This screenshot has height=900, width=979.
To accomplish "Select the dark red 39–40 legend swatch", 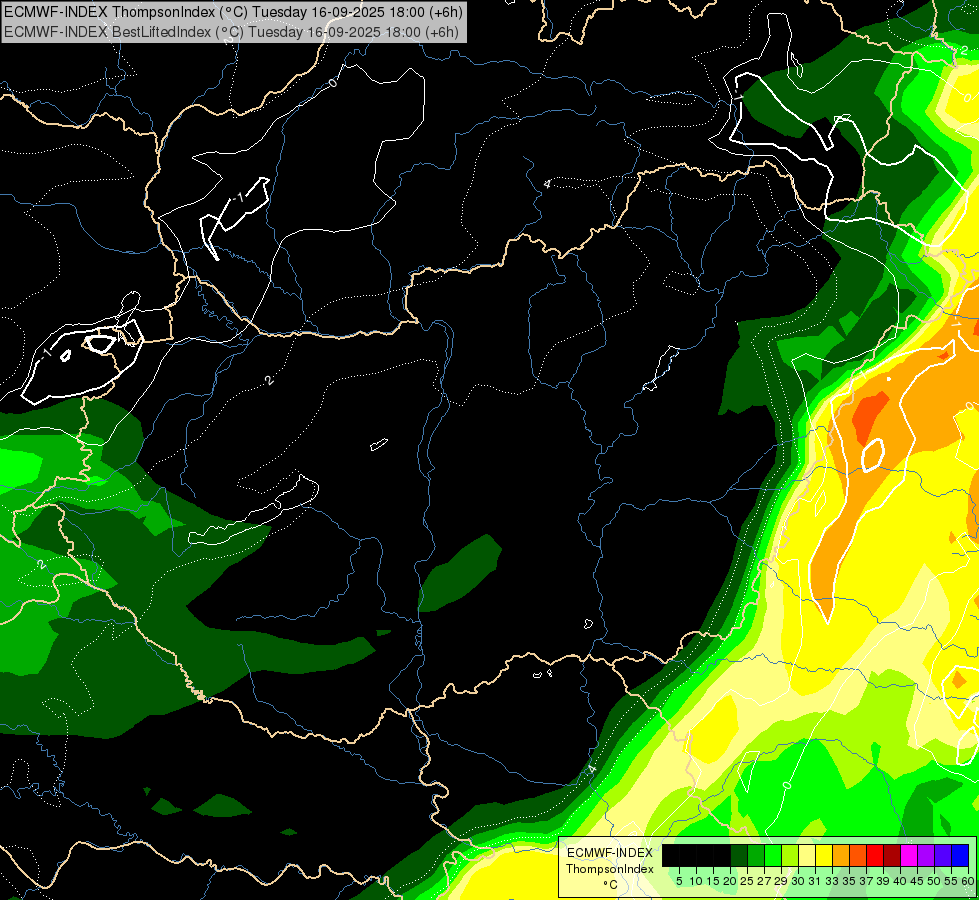I will click(892, 856).
